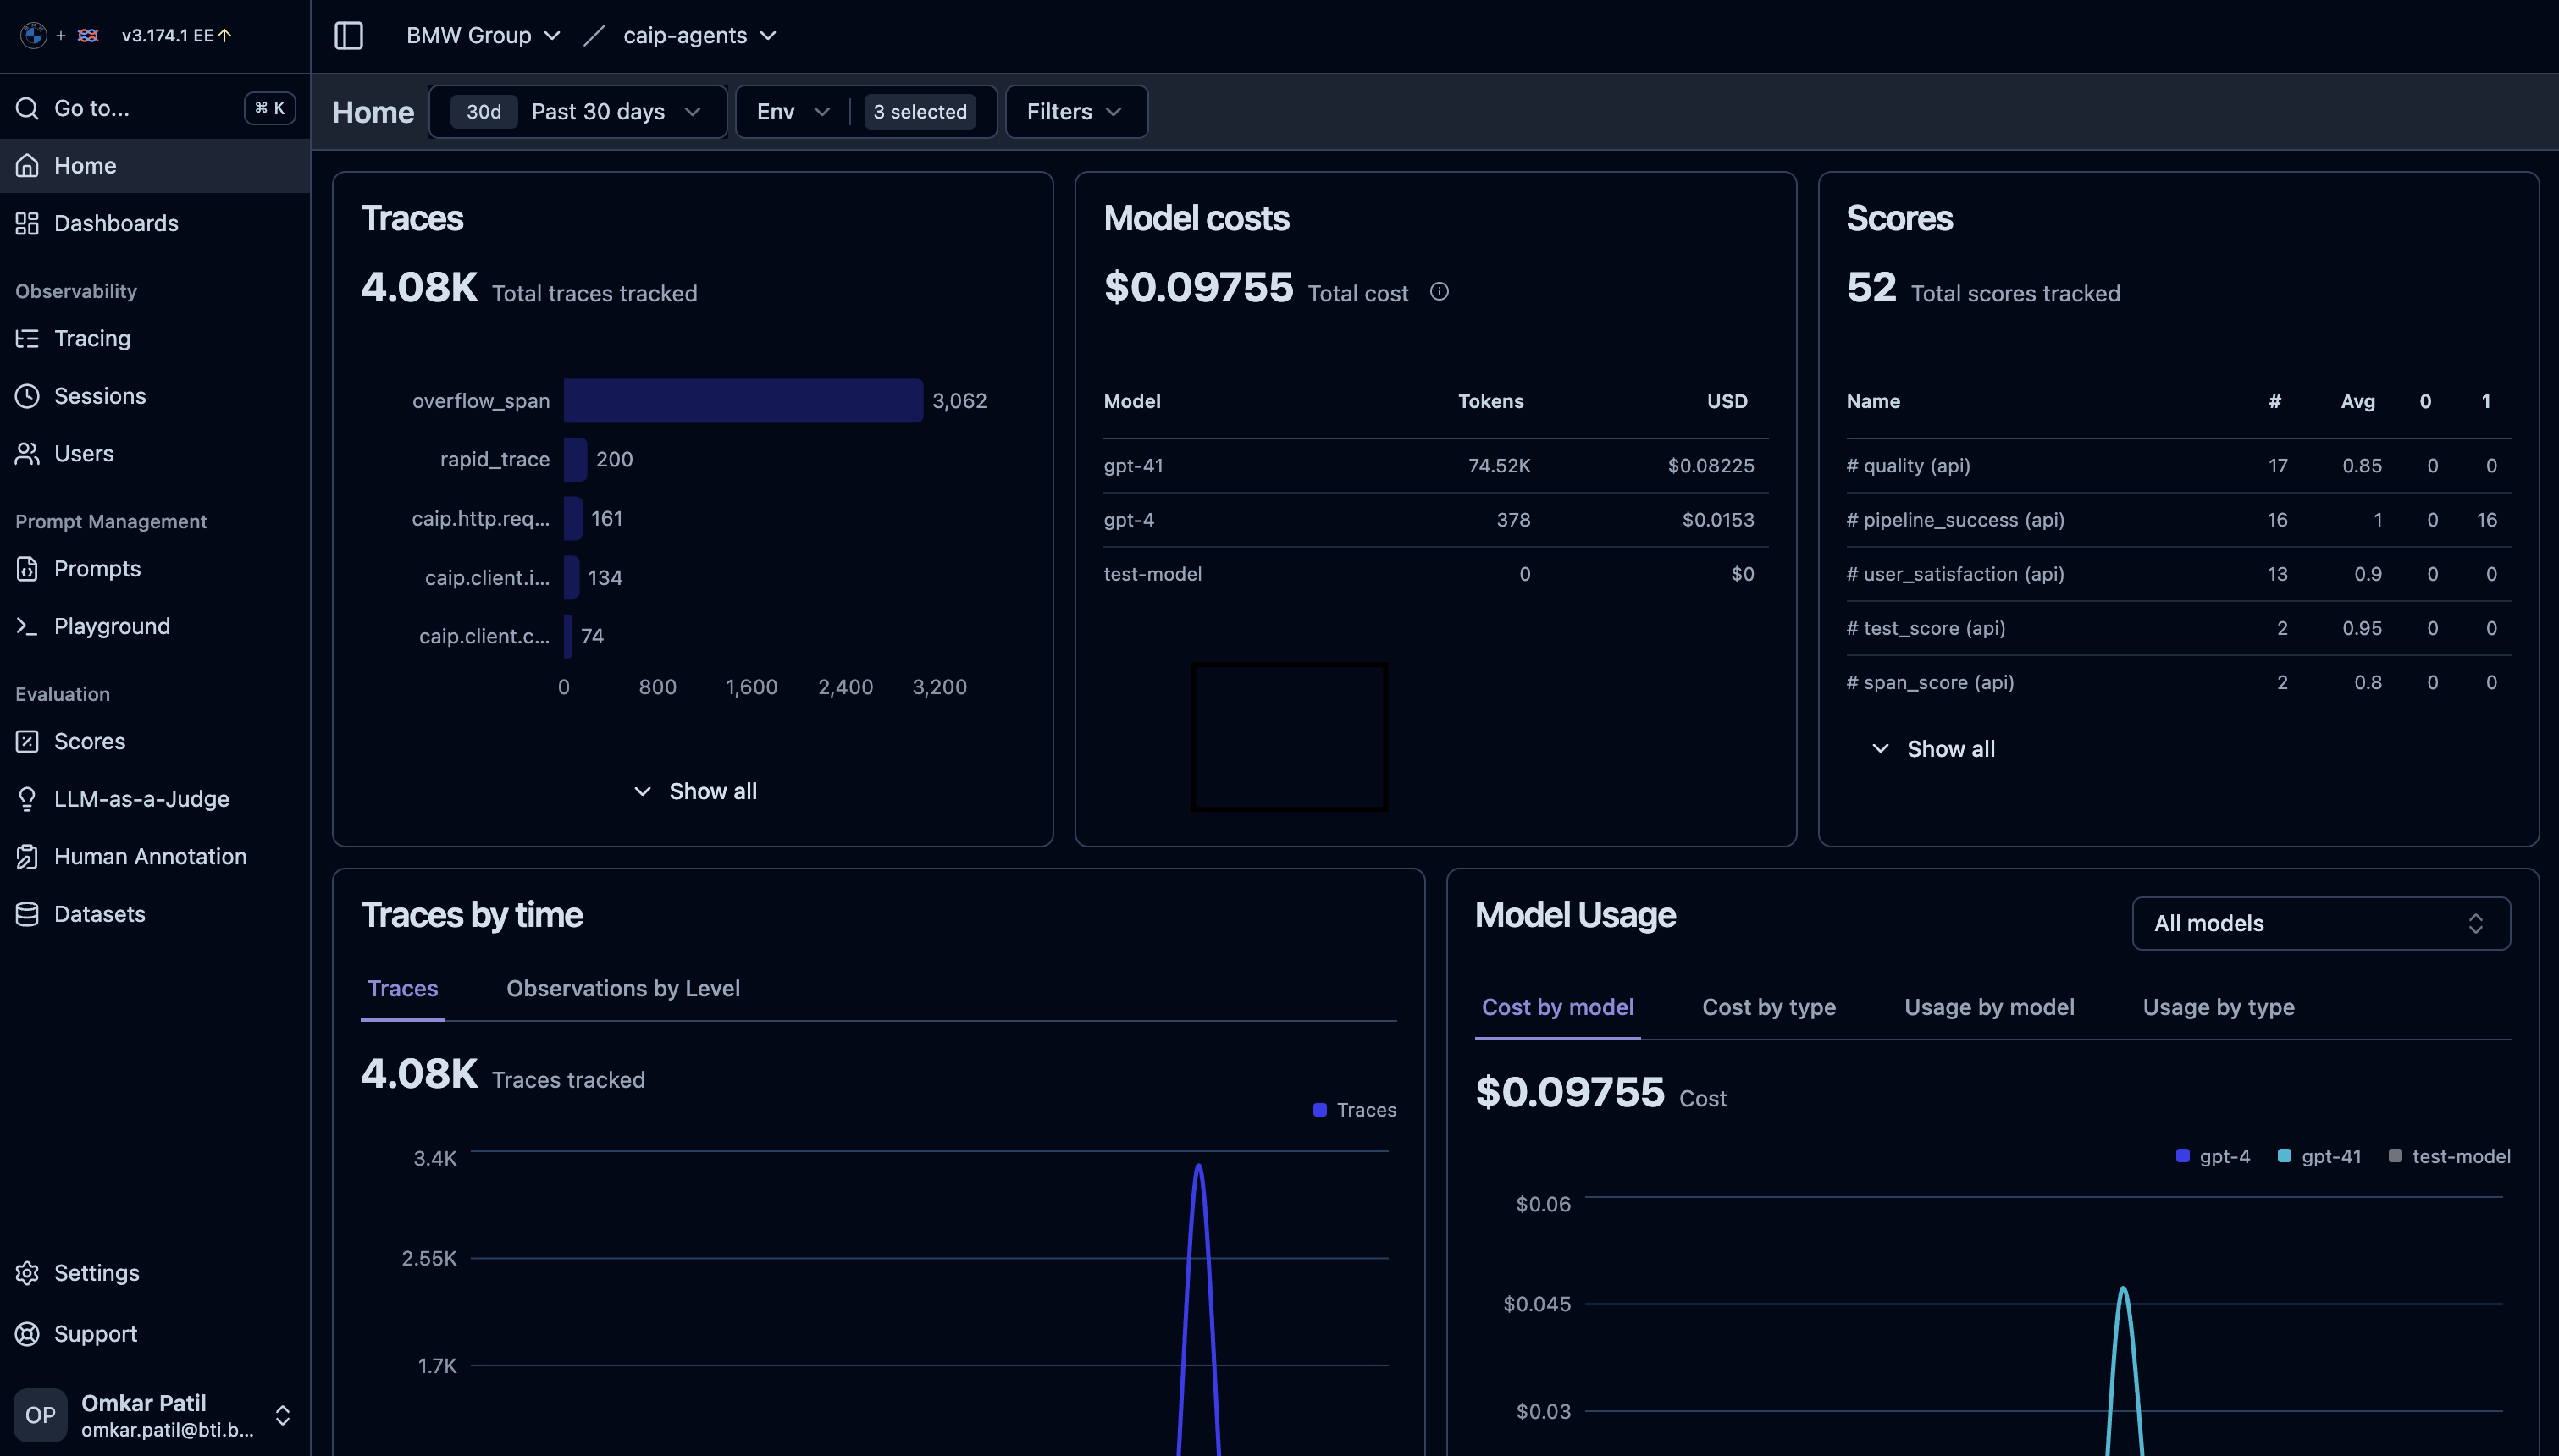Viewport: 2559px width, 1456px height.
Task: Go to the Dashboards page
Action: [155, 223]
